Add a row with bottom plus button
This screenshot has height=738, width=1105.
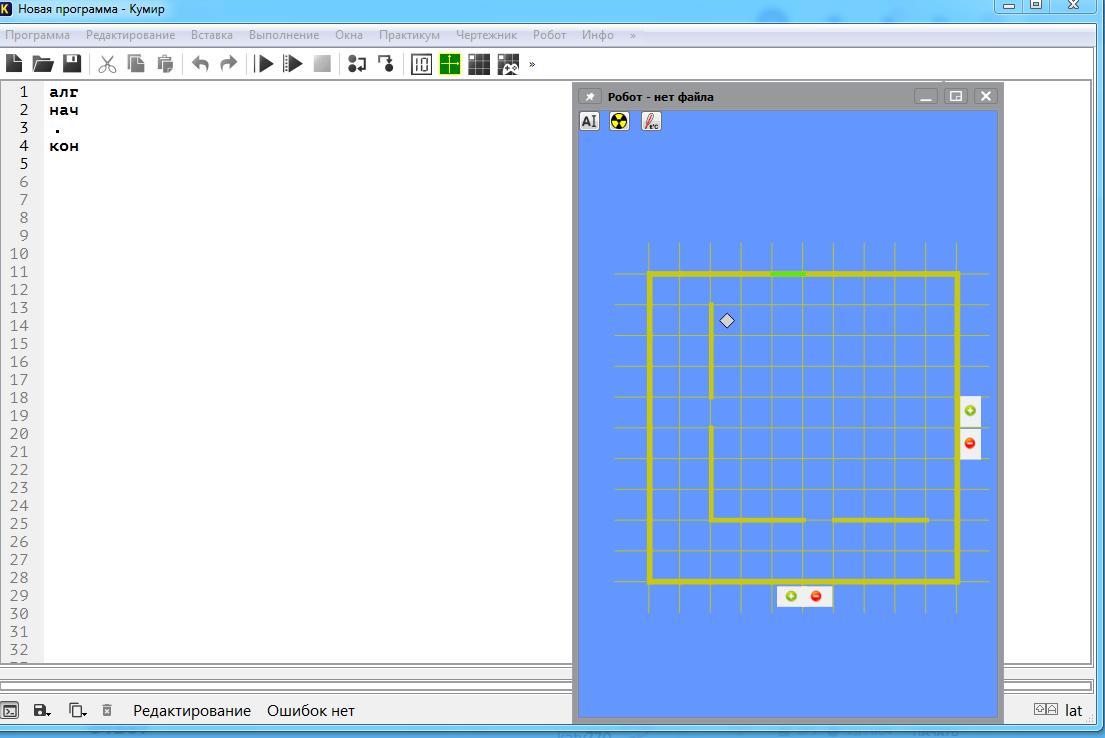791,596
